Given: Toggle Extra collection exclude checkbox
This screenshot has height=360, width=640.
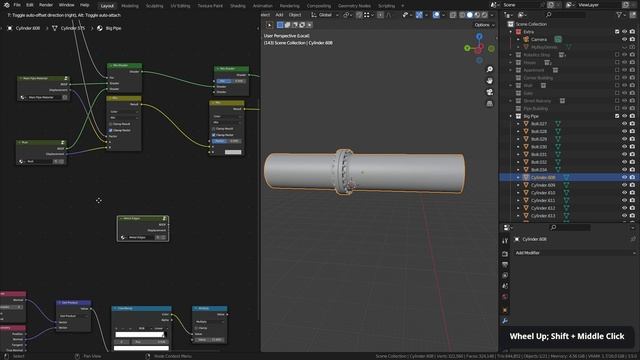Looking at the screenshot, I should click(x=617, y=31).
